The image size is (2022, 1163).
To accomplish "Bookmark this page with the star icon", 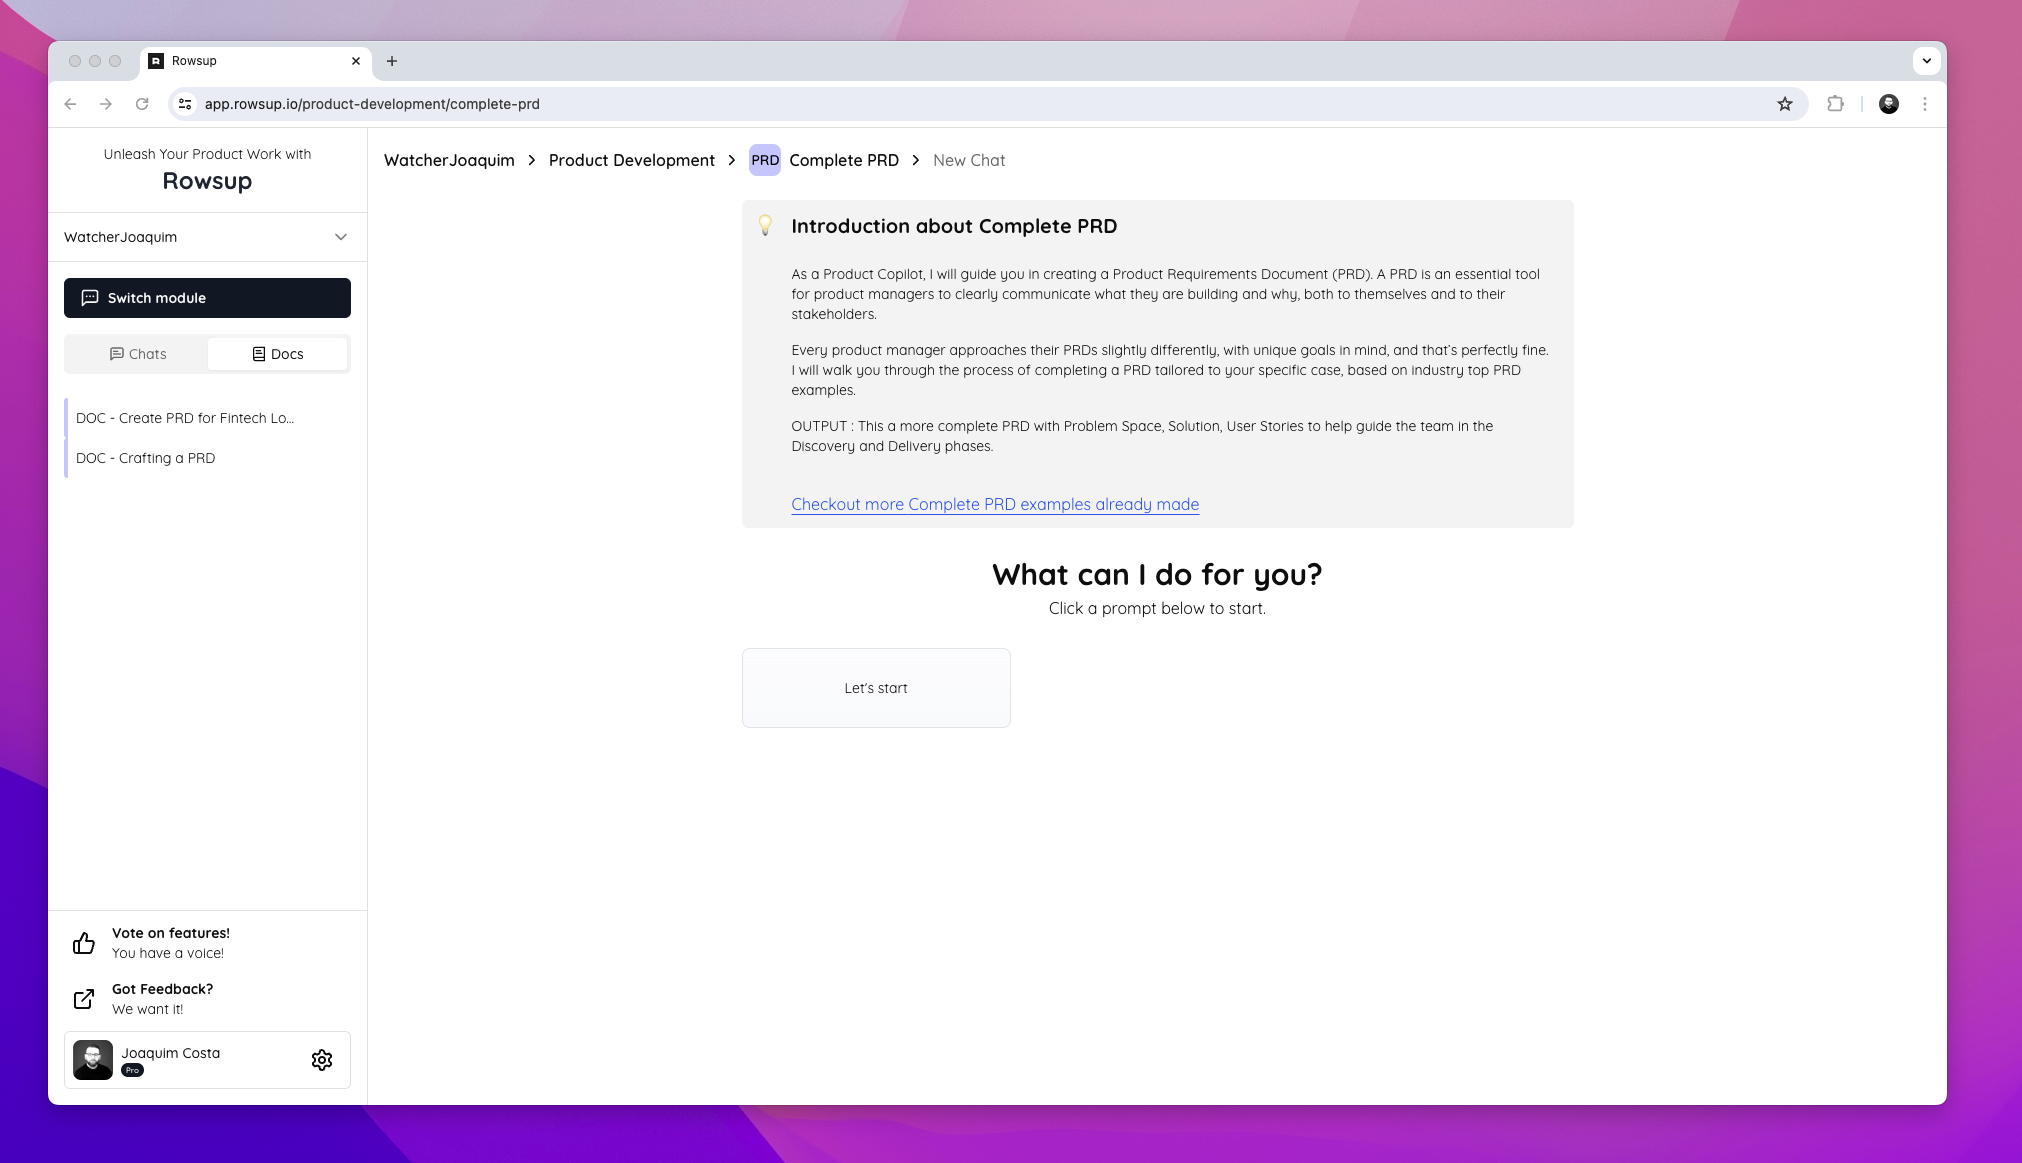I will click(1784, 104).
